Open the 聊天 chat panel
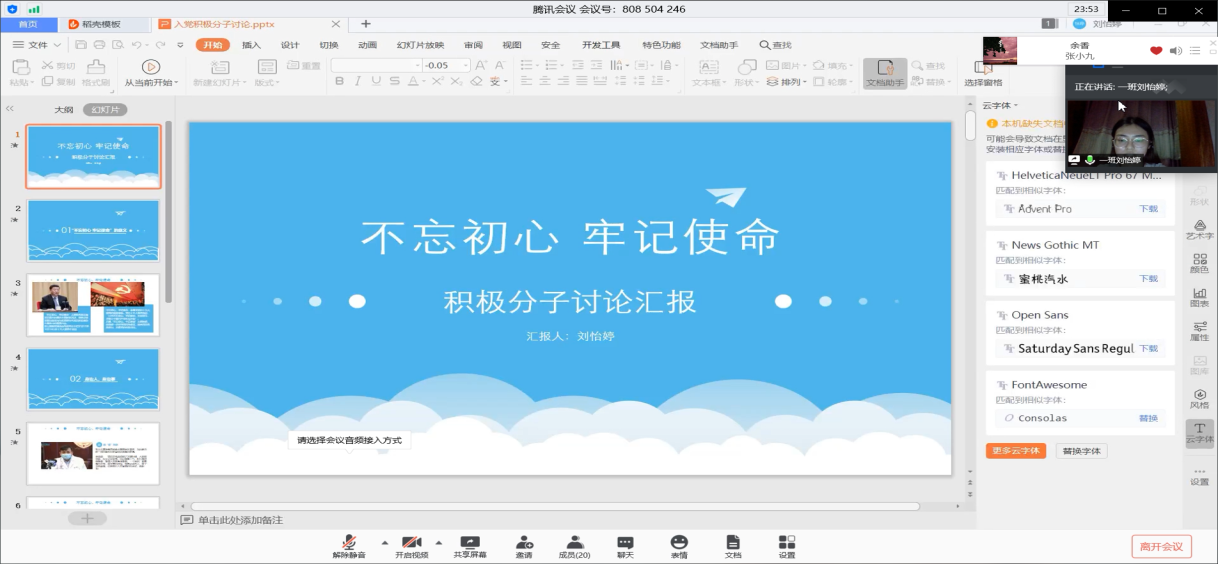Image resolution: width=1218 pixels, height=564 pixels. 625,545
